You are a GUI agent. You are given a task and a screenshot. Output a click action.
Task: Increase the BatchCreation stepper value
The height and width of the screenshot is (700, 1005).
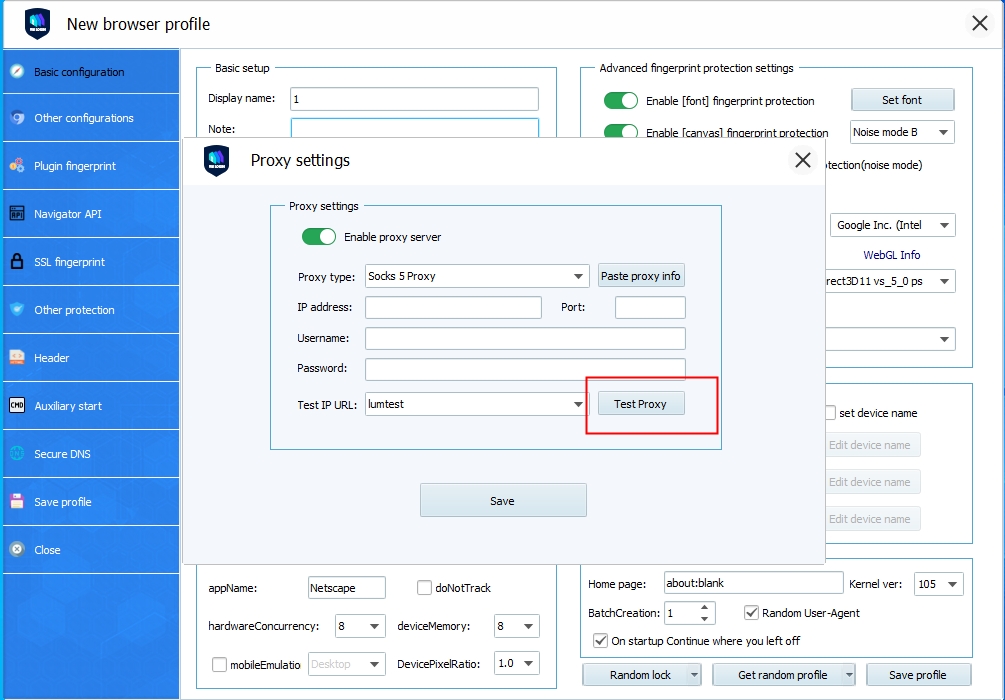click(706, 608)
